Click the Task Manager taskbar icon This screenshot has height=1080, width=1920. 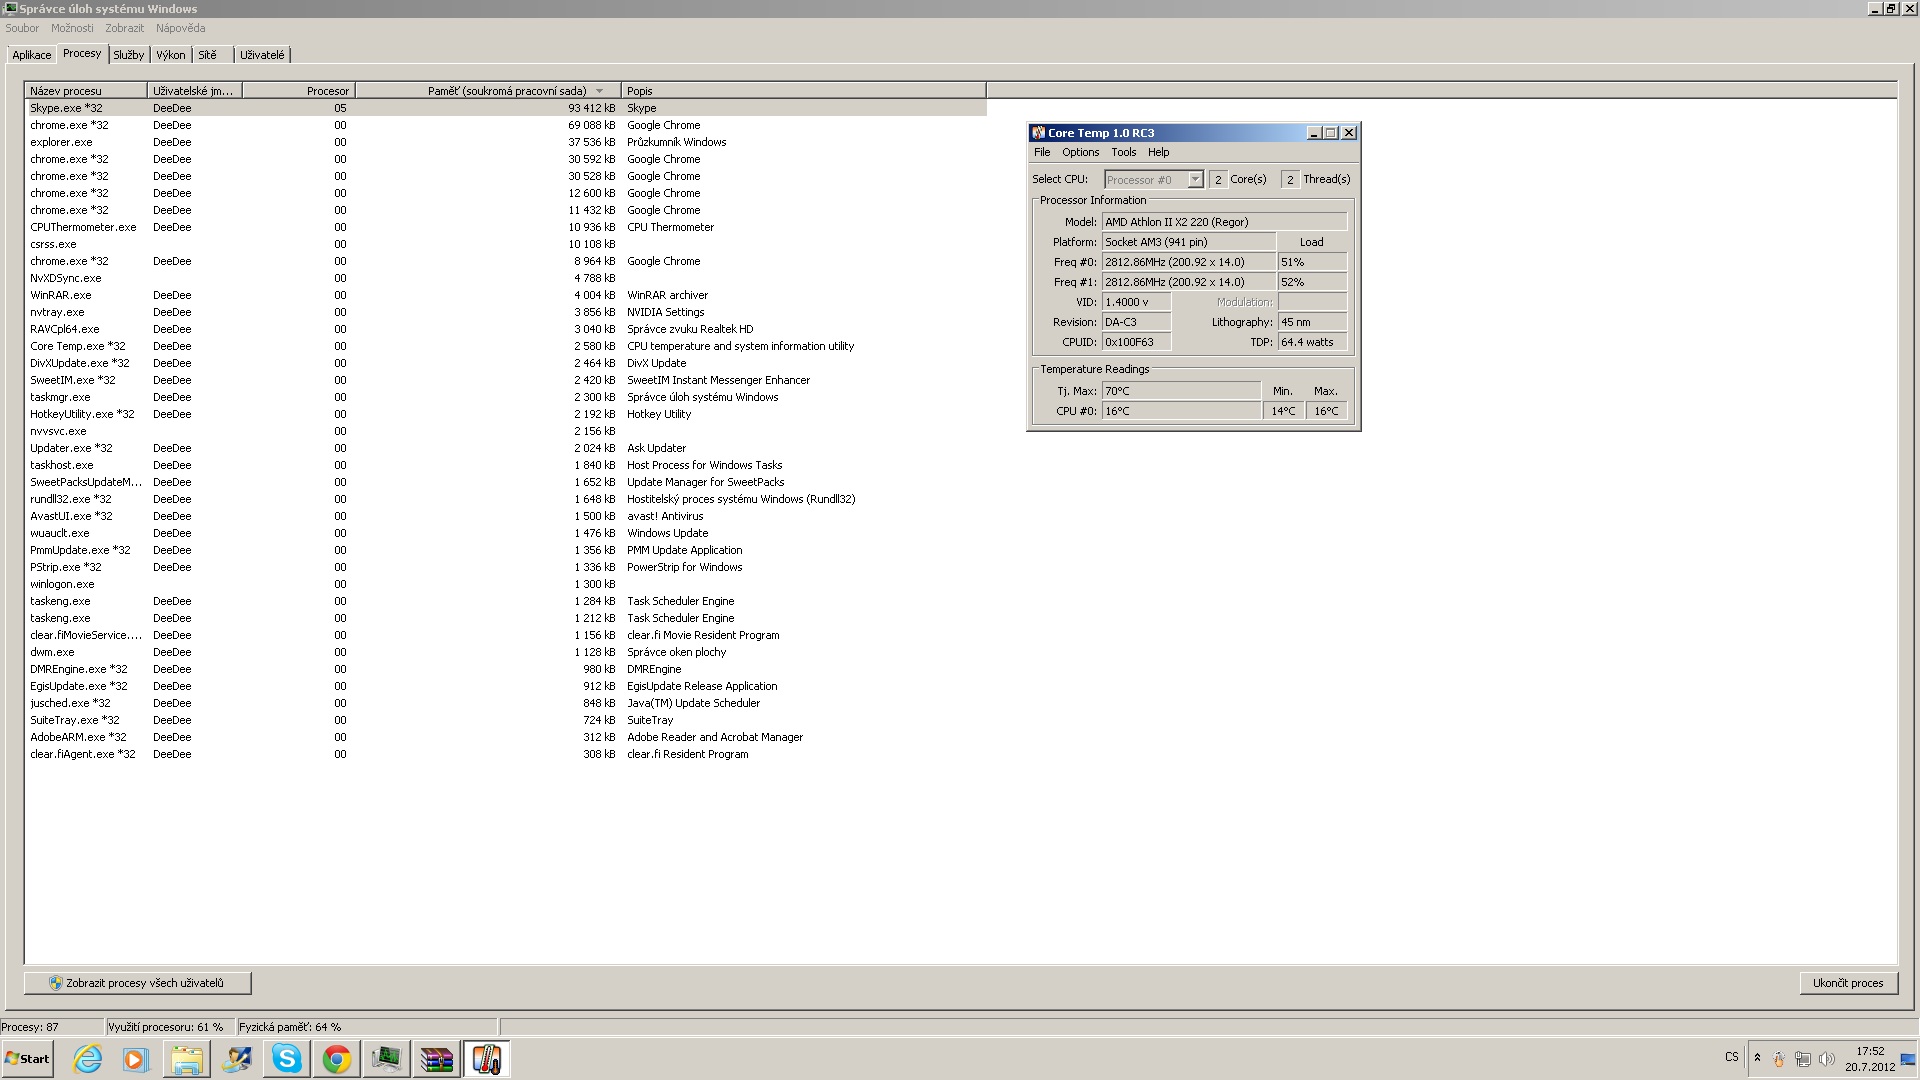[386, 1059]
